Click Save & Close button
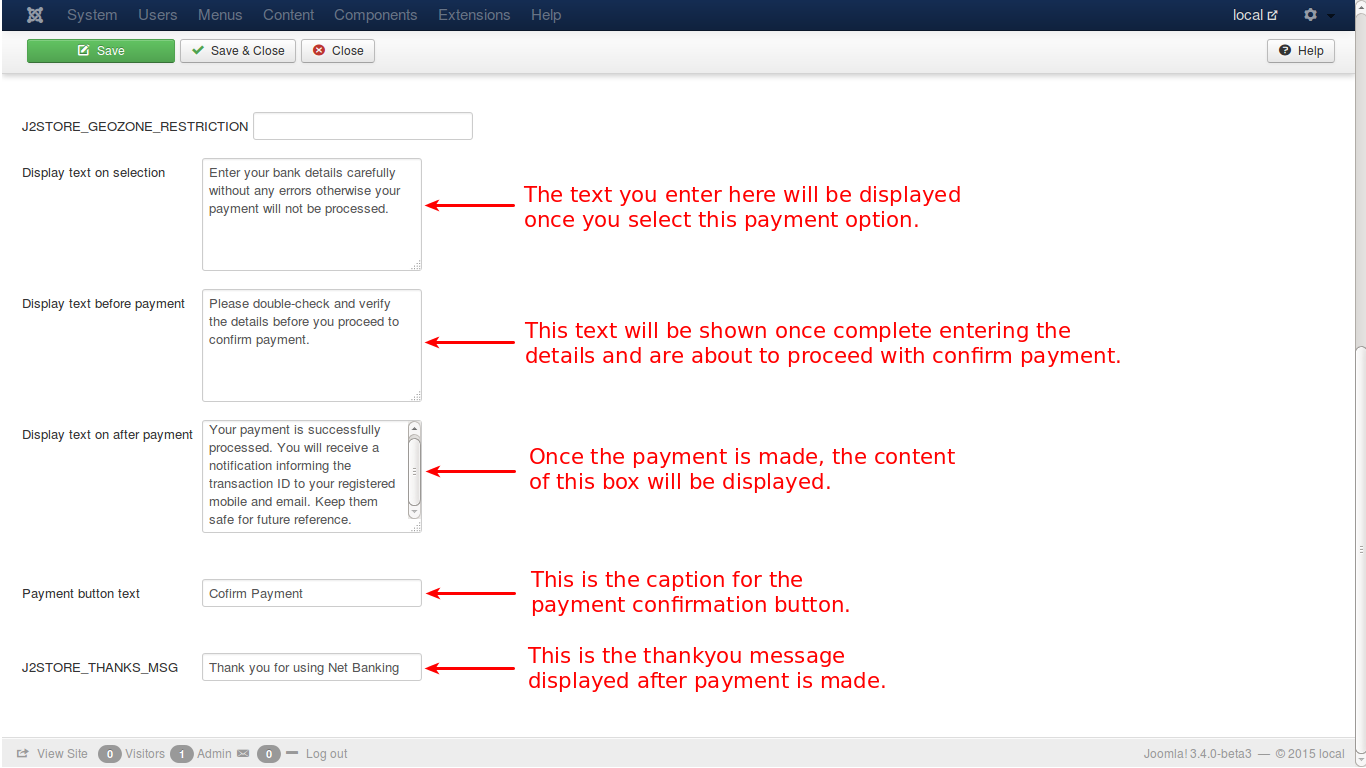The width and height of the screenshot is (1366, 768). 238,51
